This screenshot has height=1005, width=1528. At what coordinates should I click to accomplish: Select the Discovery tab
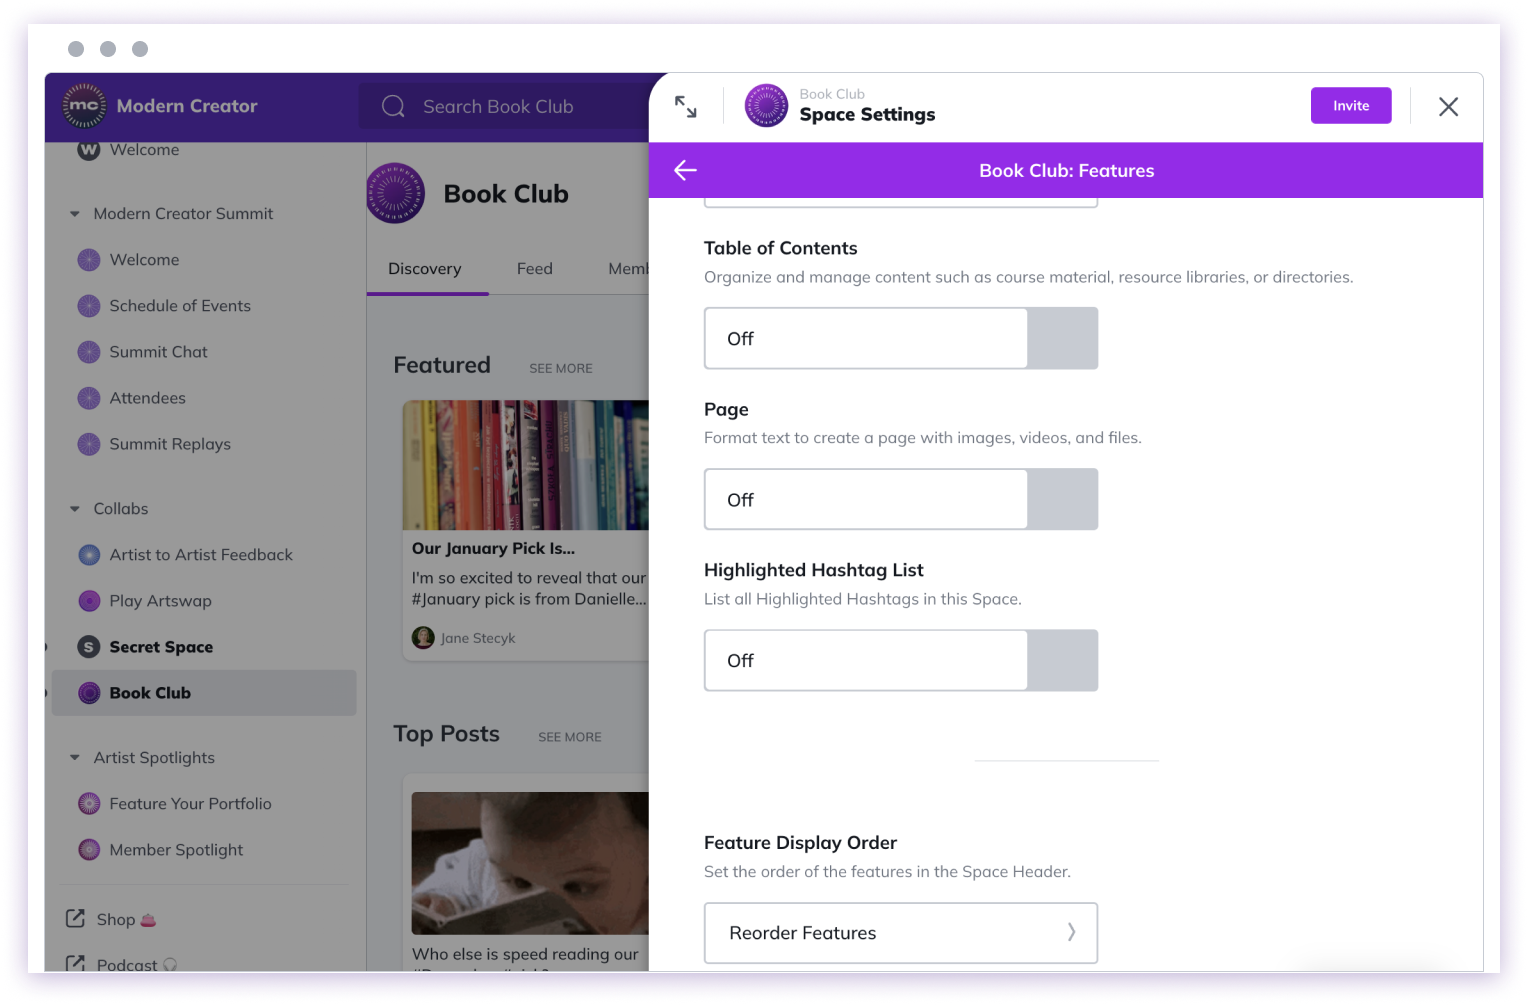(425, 269)
